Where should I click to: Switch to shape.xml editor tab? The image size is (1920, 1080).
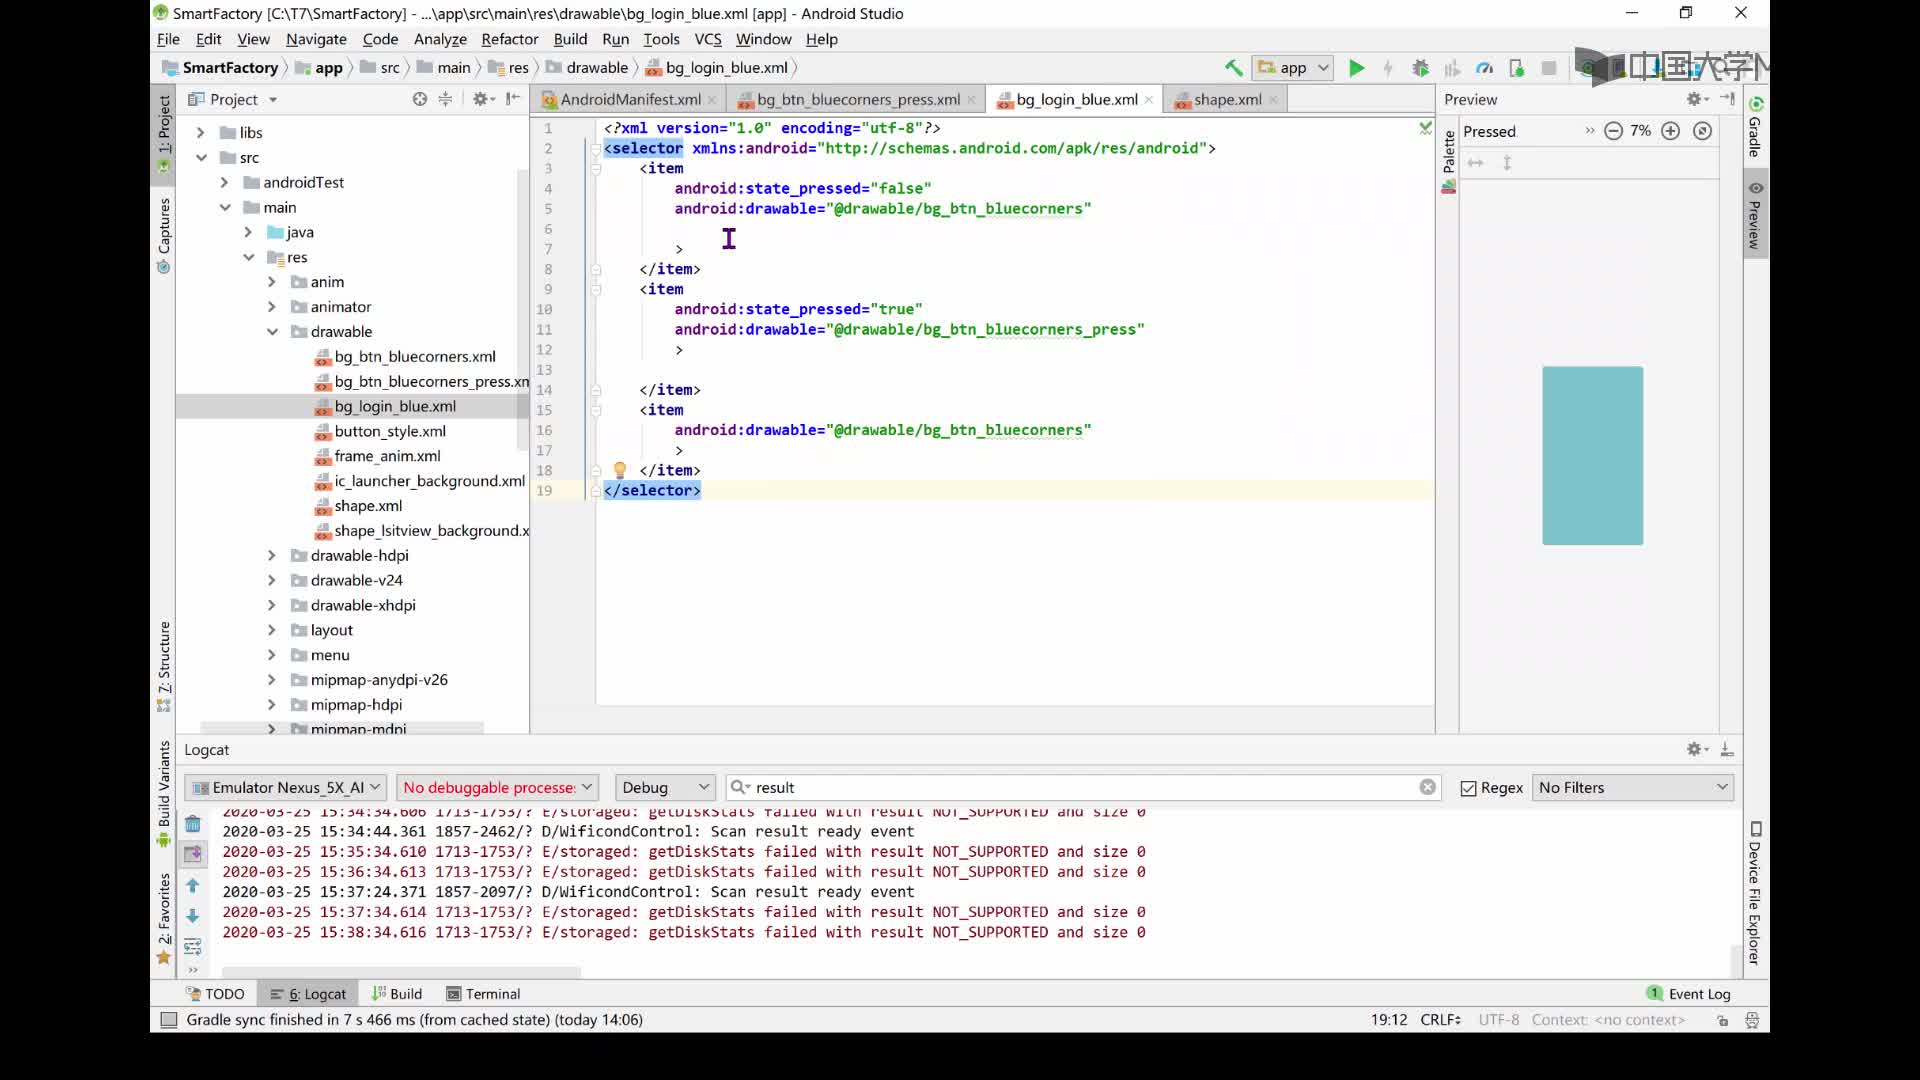click(x=1227, y=99)
